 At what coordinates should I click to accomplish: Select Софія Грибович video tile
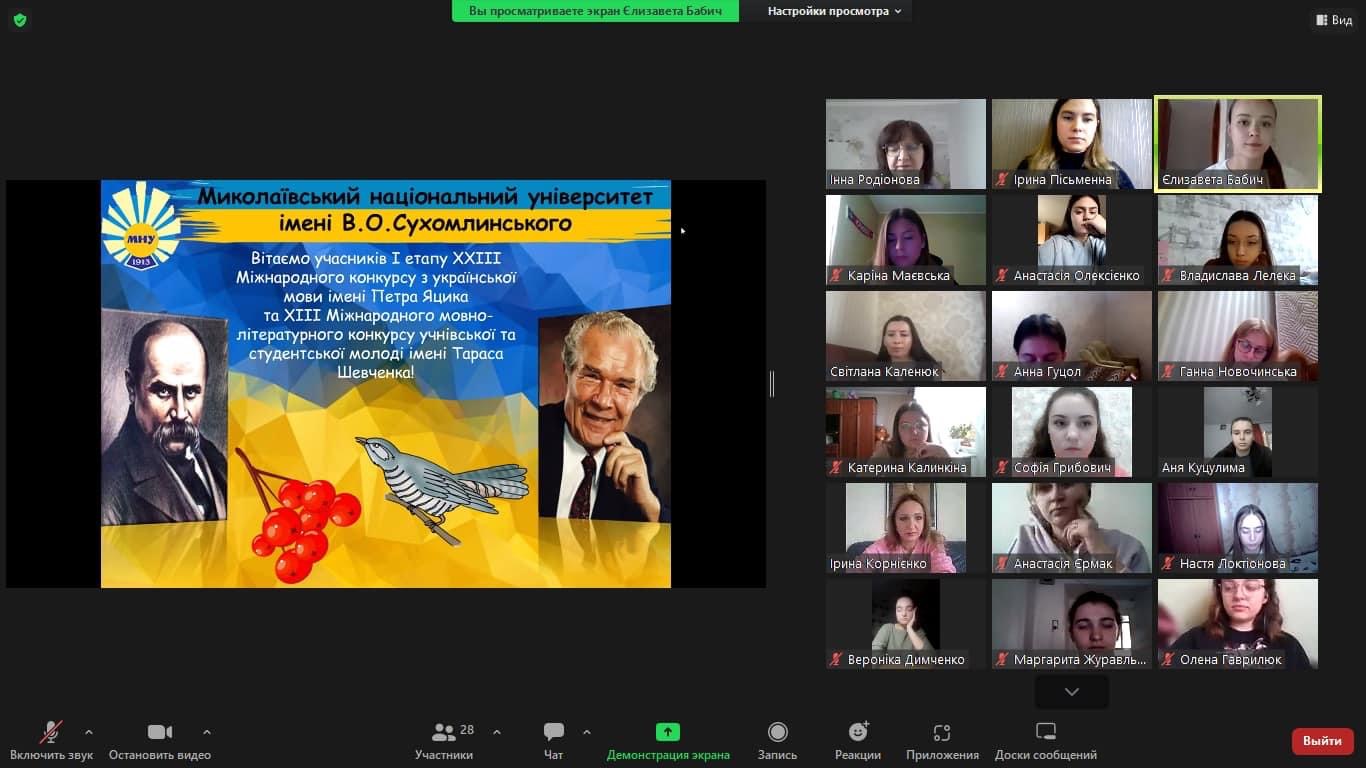pos(1072,432)
